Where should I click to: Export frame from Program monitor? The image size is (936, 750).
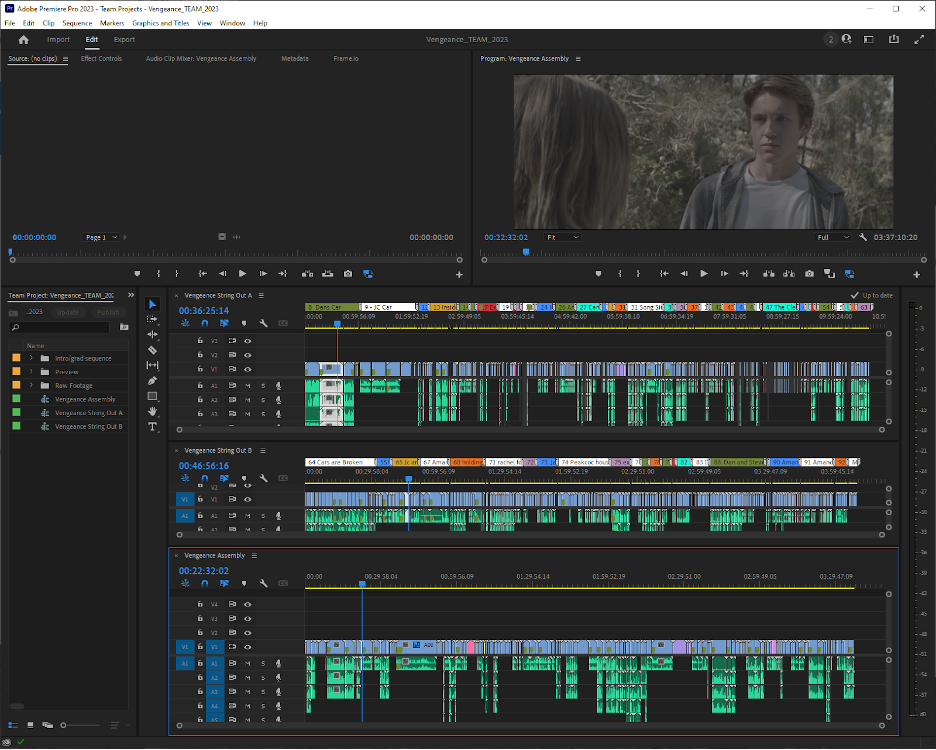click(x=809, y=273)
